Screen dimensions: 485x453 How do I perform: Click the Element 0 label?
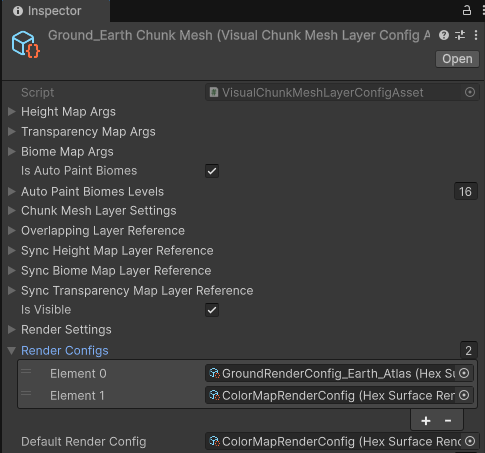point(78,374)
